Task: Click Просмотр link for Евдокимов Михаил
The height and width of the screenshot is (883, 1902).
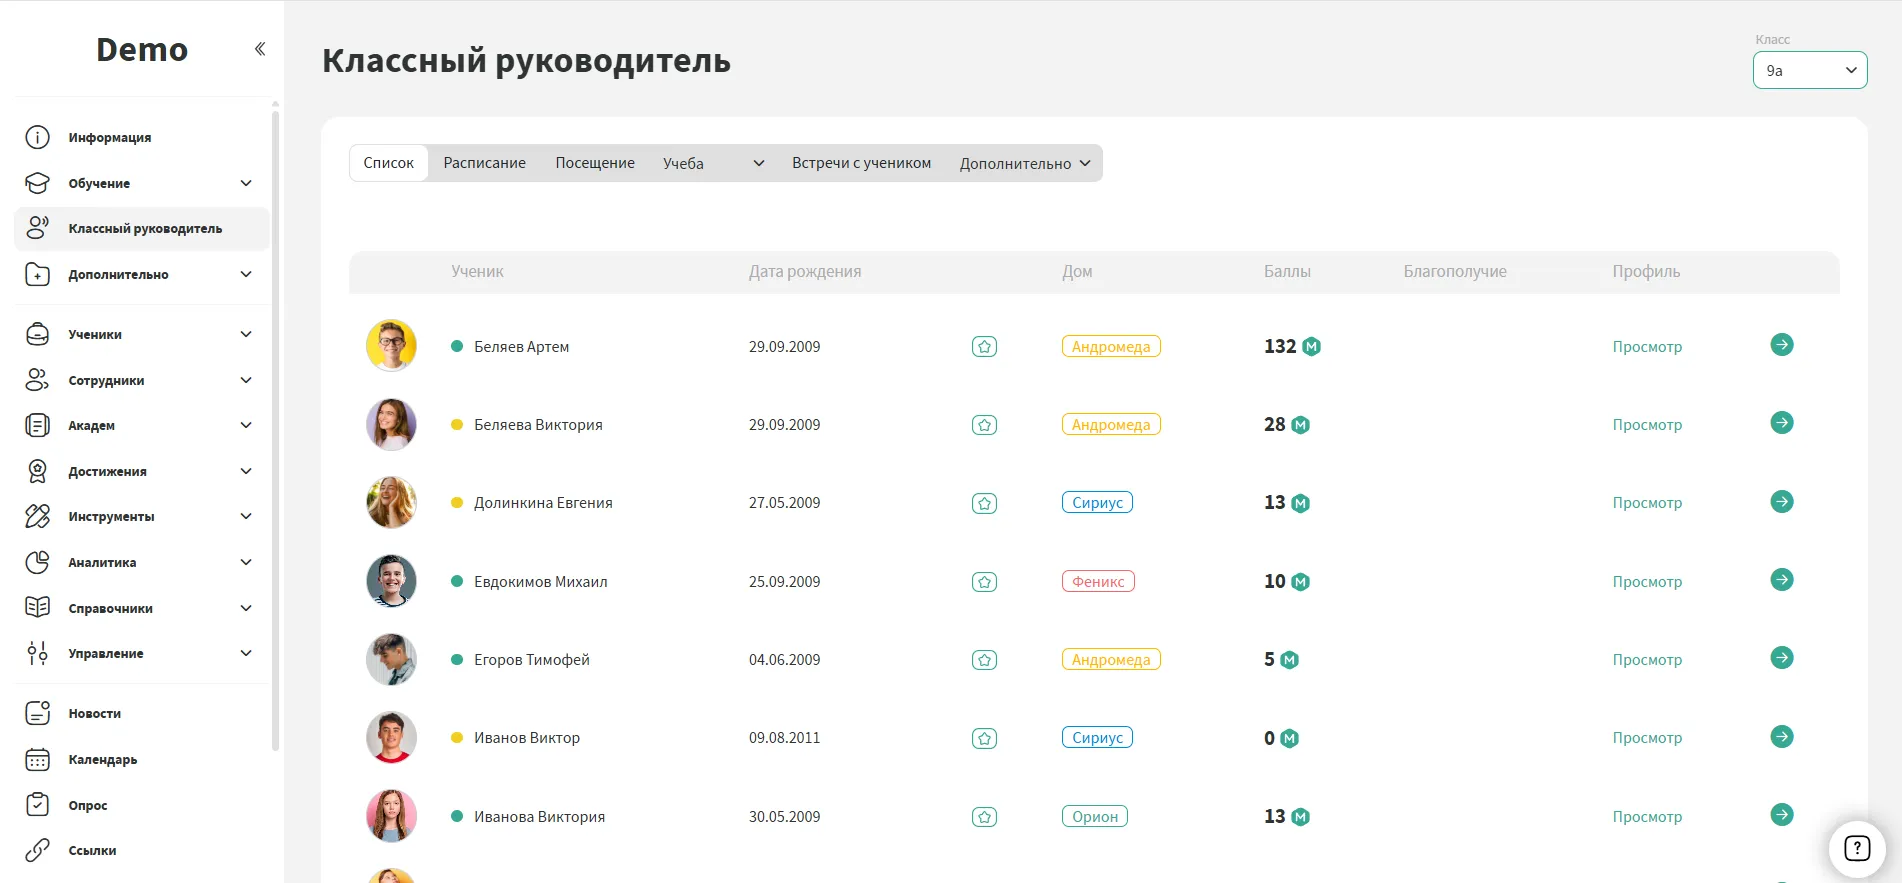Action: (1646, 582)
